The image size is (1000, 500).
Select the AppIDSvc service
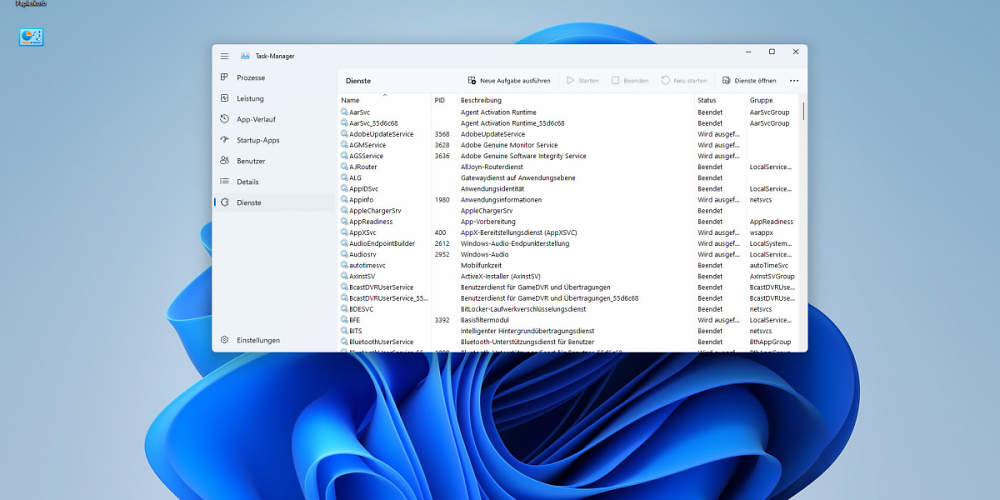click(568, 189)
